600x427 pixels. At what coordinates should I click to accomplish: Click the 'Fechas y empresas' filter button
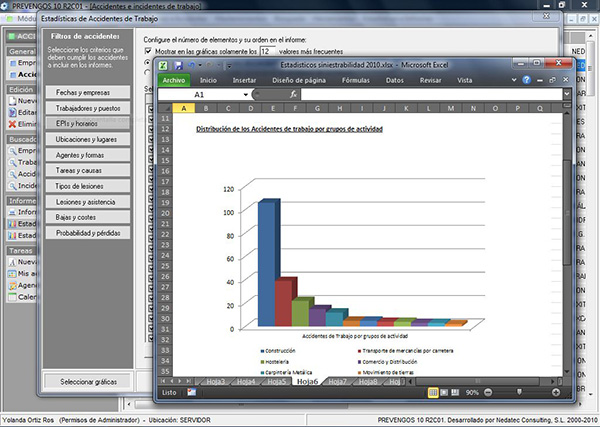tap(88, 92)
